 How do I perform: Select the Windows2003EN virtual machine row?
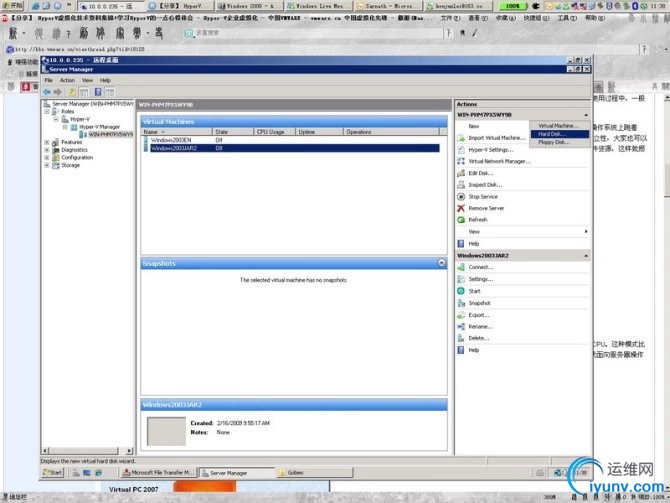(x=292, y=140)
